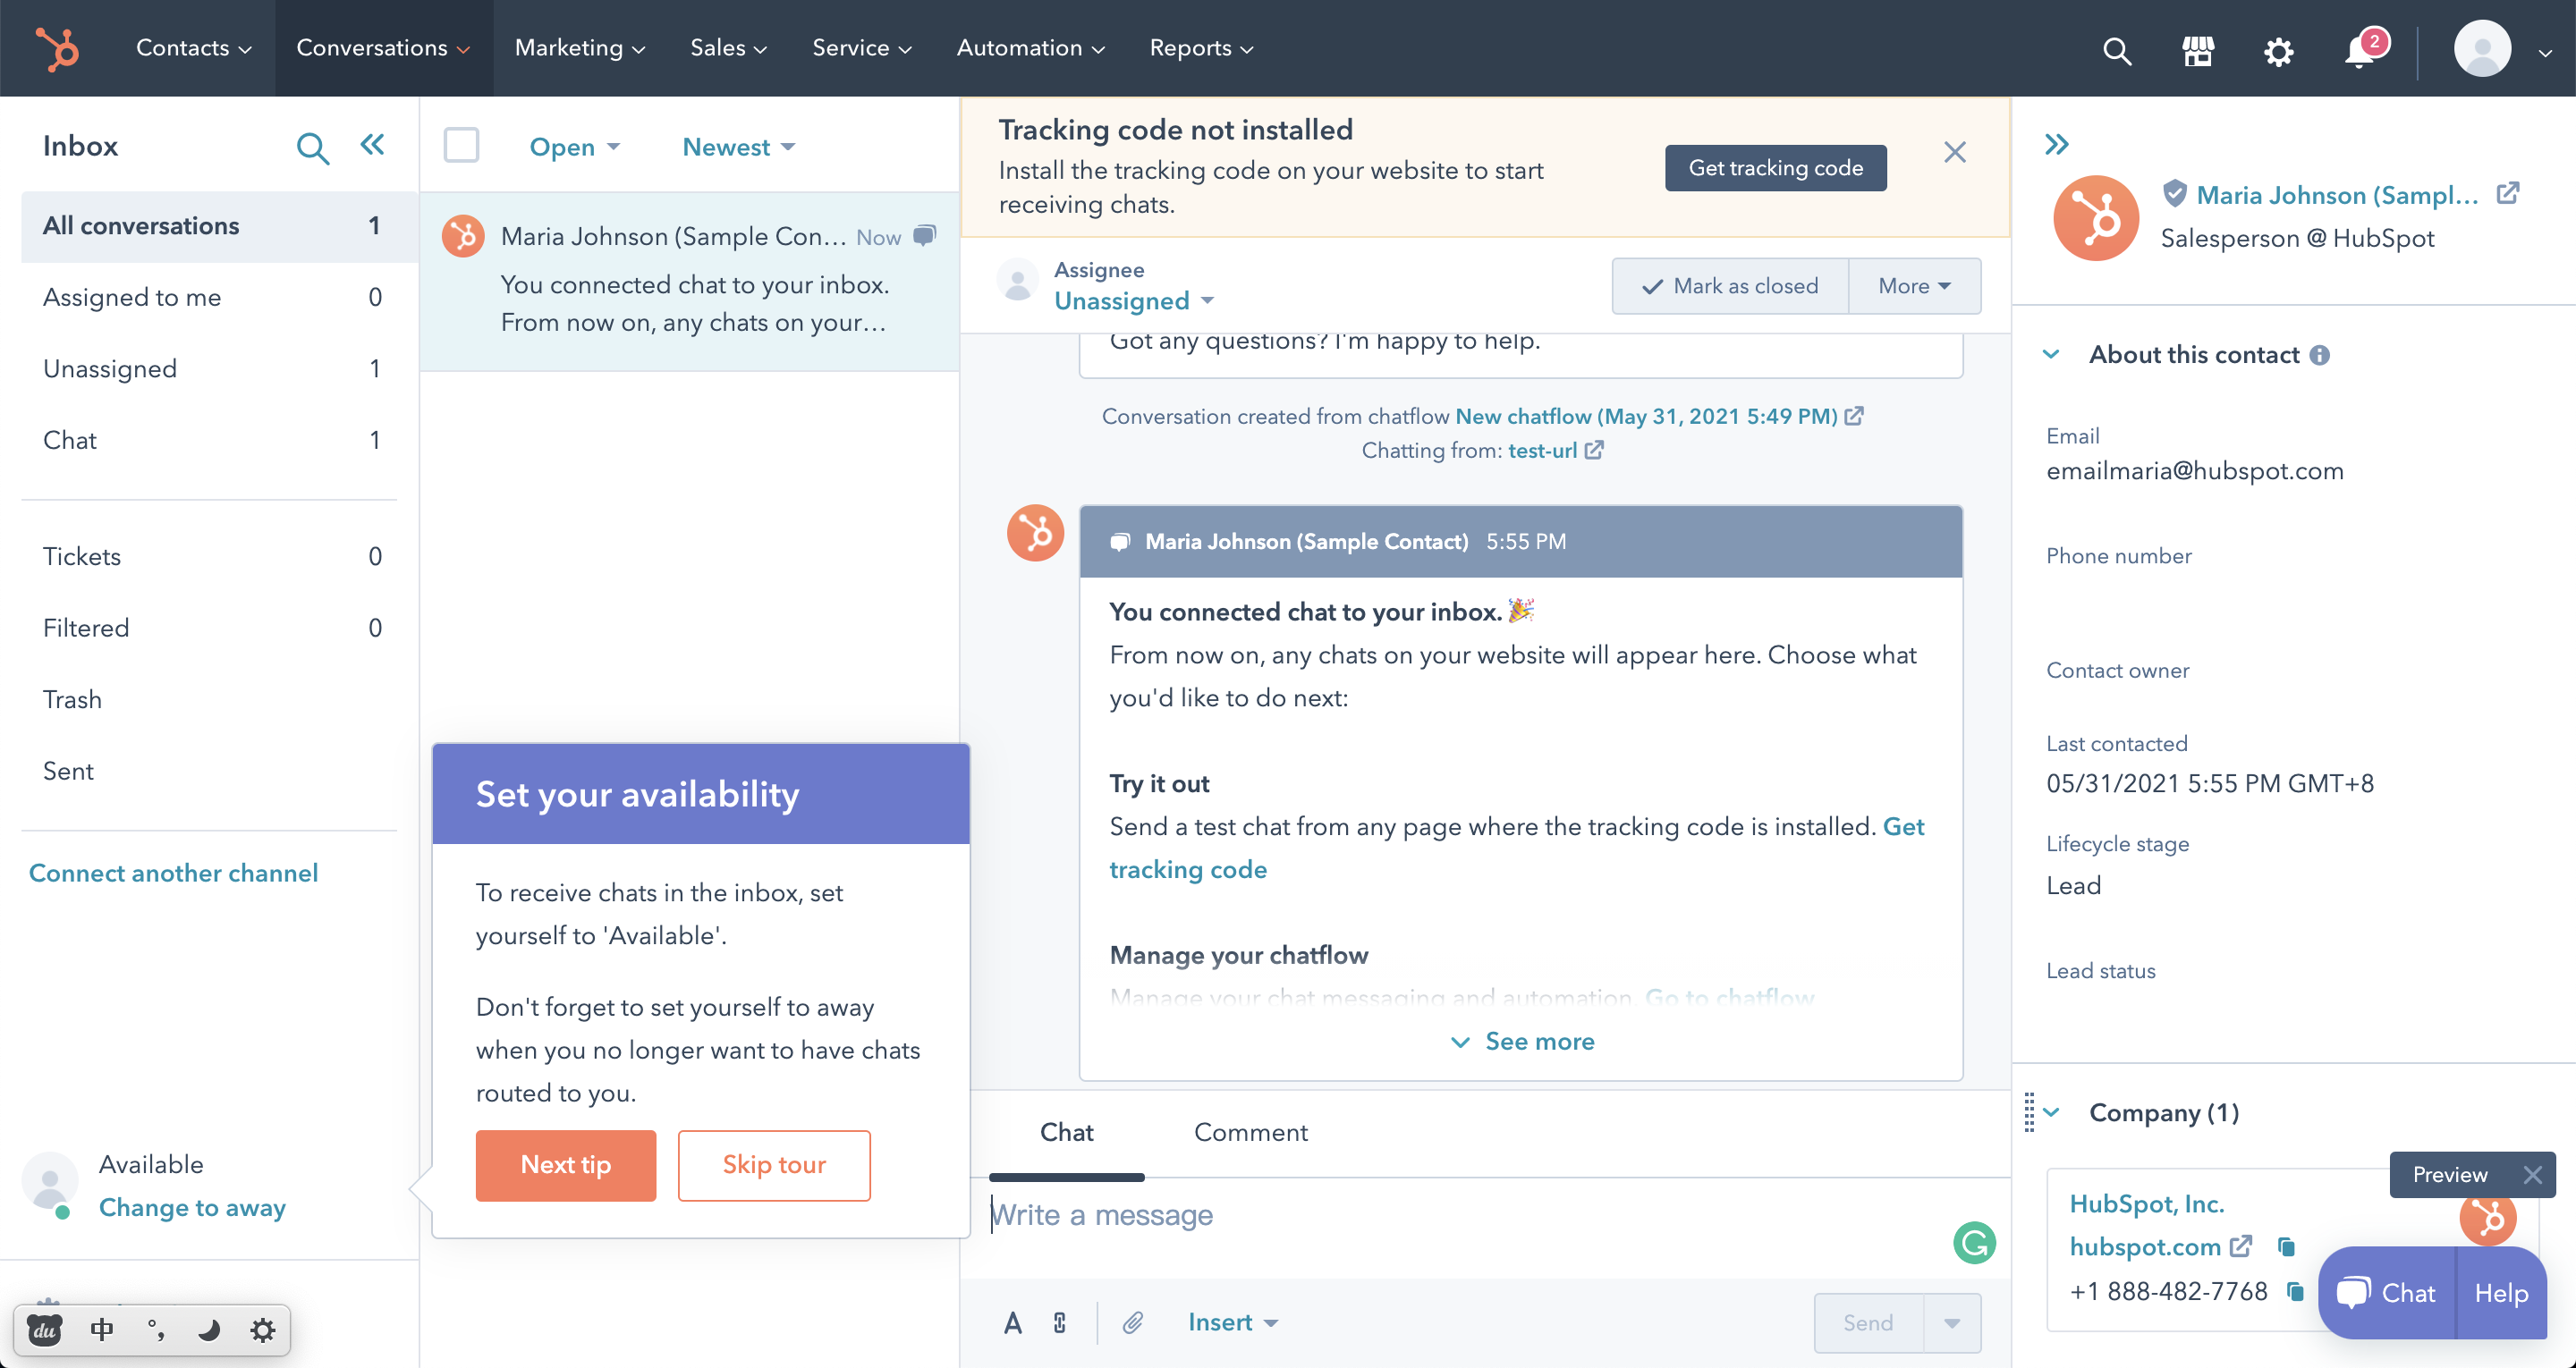Open the notifications bell

click(x=2360, y=50)
